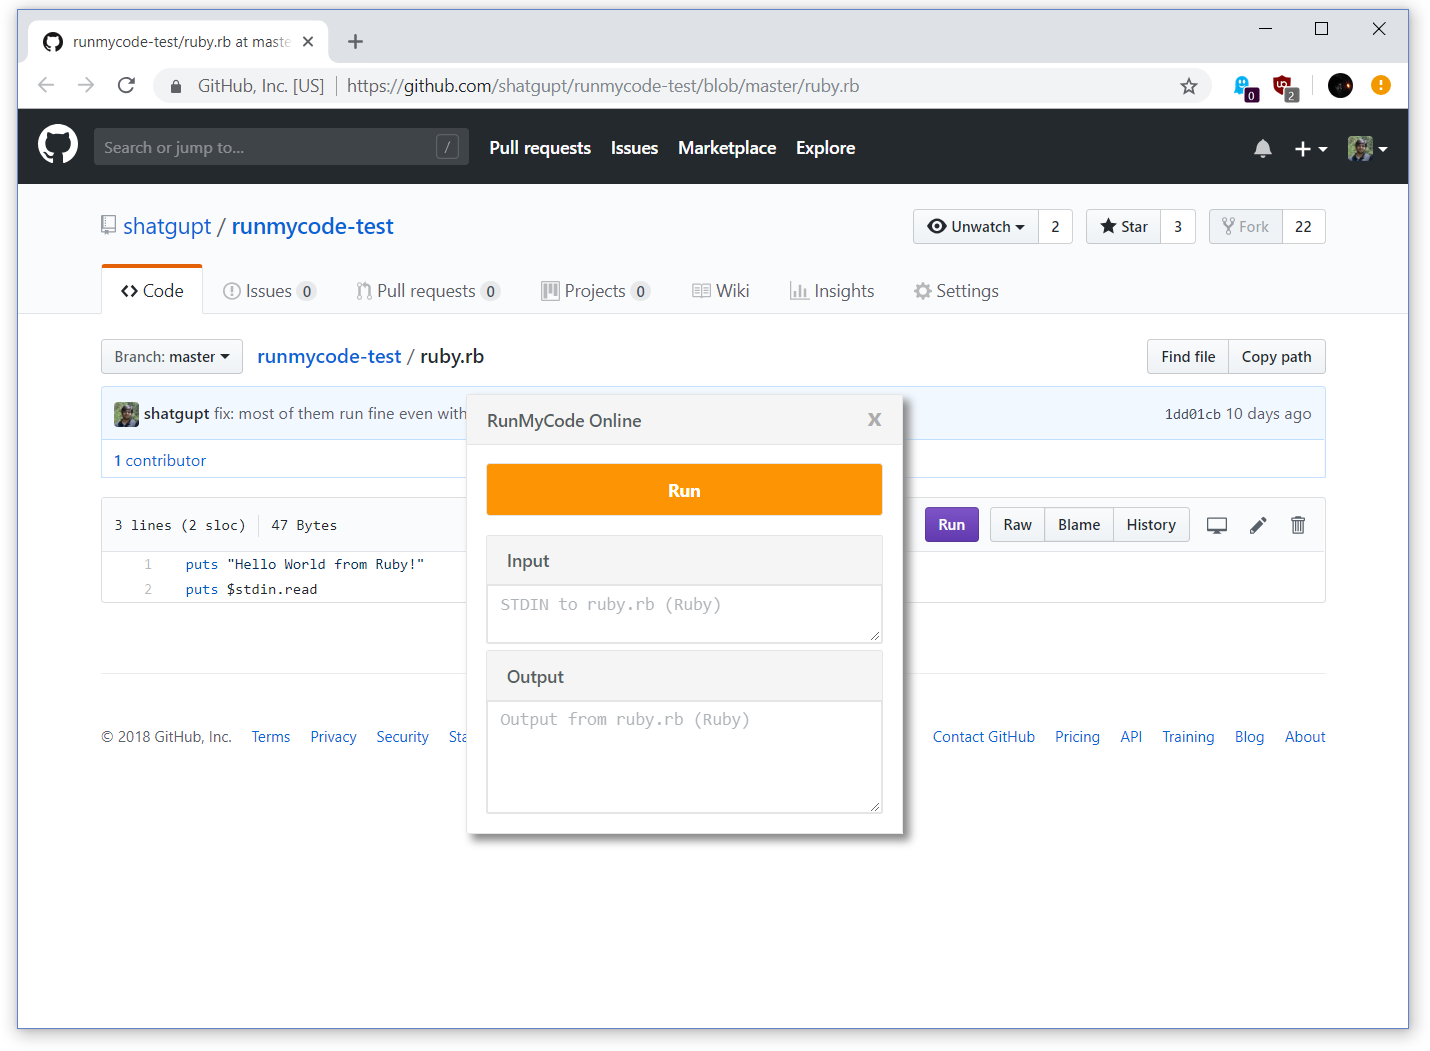
Task: Open the GitHub home logo
Action: [58, 146]
